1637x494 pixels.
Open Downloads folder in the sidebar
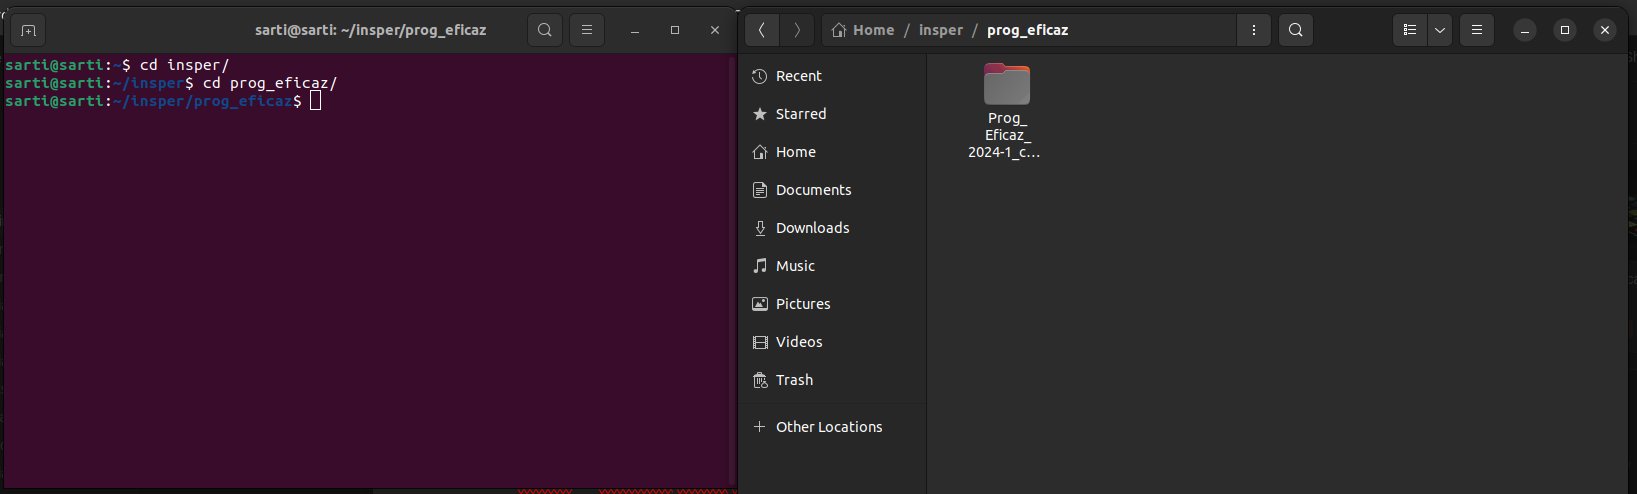pyautogui.click(x=812, y=228)
